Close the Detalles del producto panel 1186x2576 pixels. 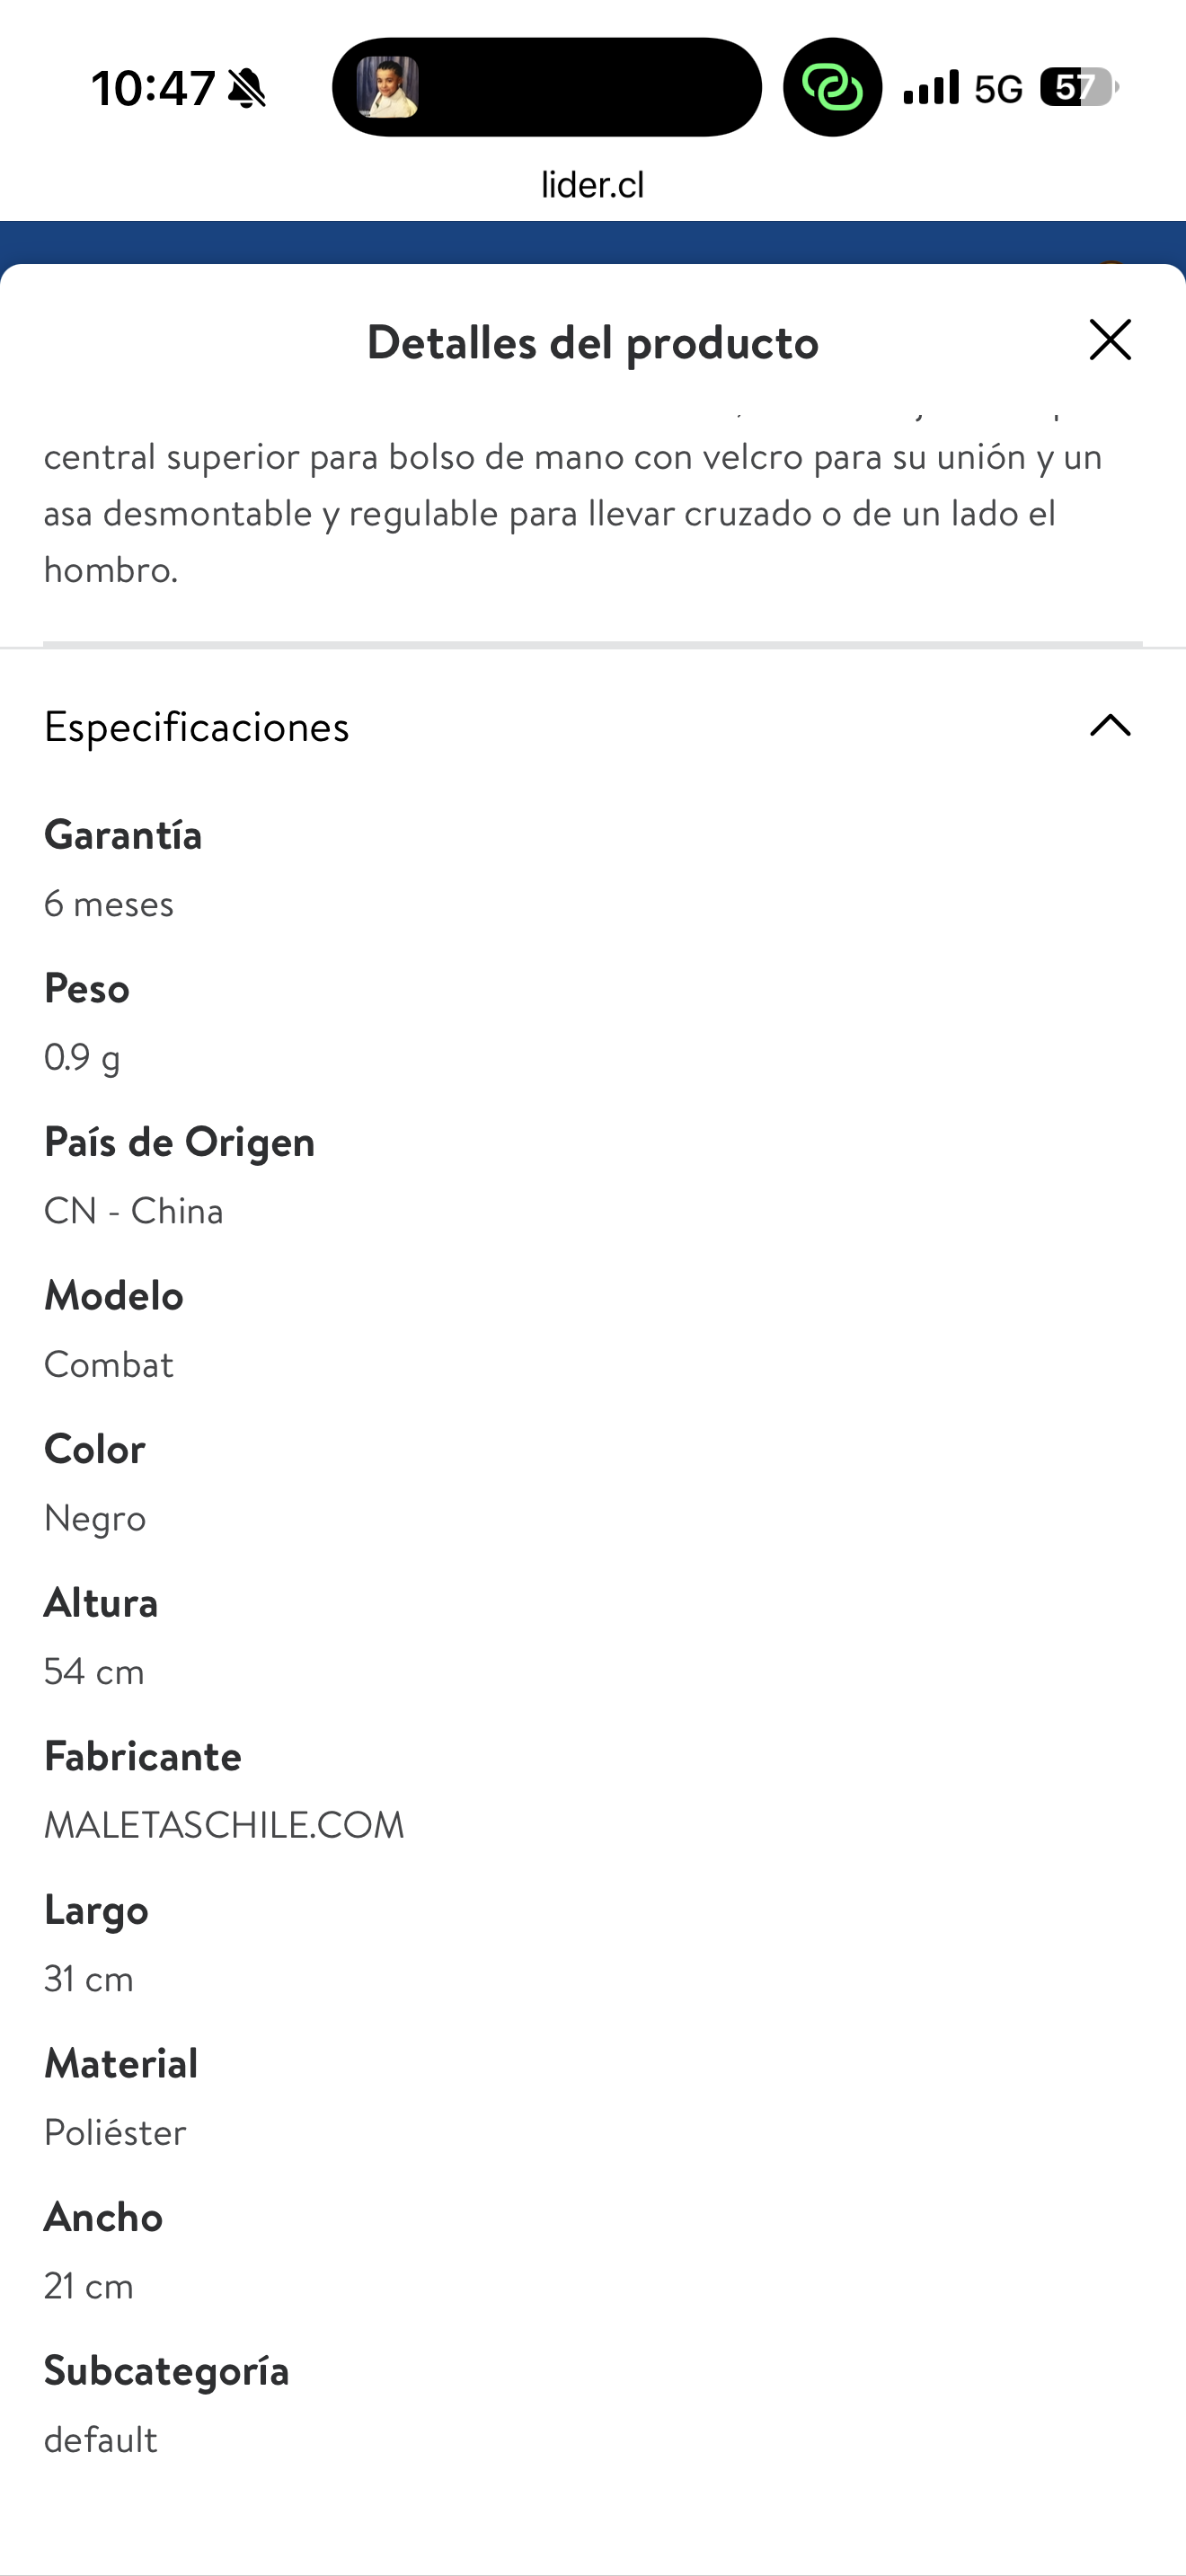pyautogui.click(x=1109, y=340)
